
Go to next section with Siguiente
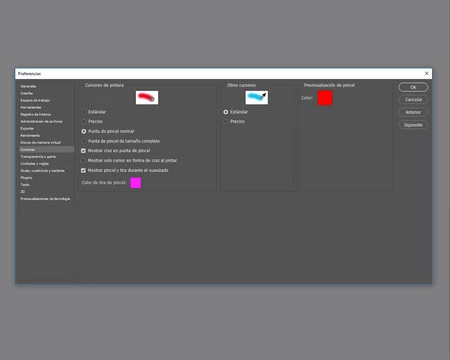pyautogui.click(x=413, y=125)
